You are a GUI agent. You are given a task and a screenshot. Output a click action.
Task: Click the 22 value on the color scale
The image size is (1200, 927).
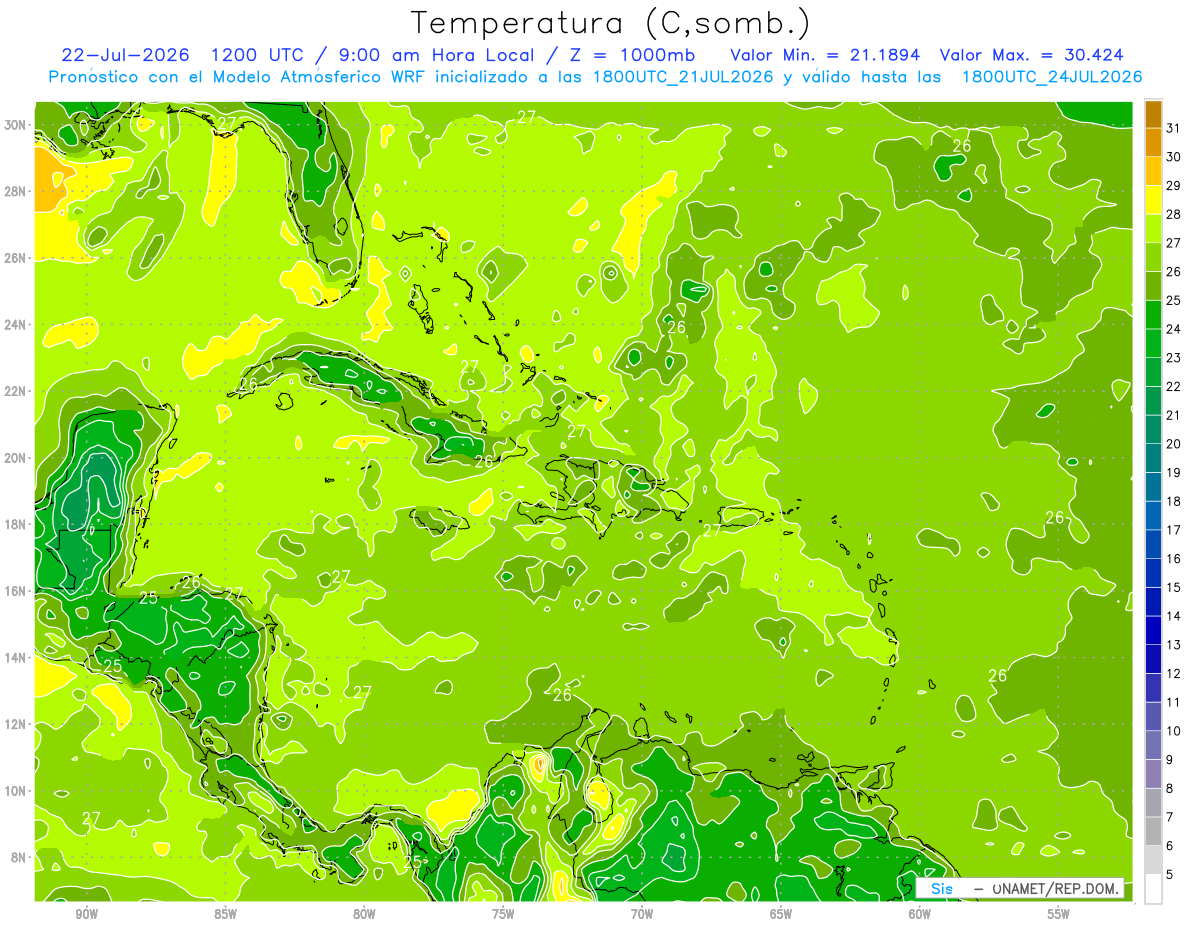(x=1174, y=387)
